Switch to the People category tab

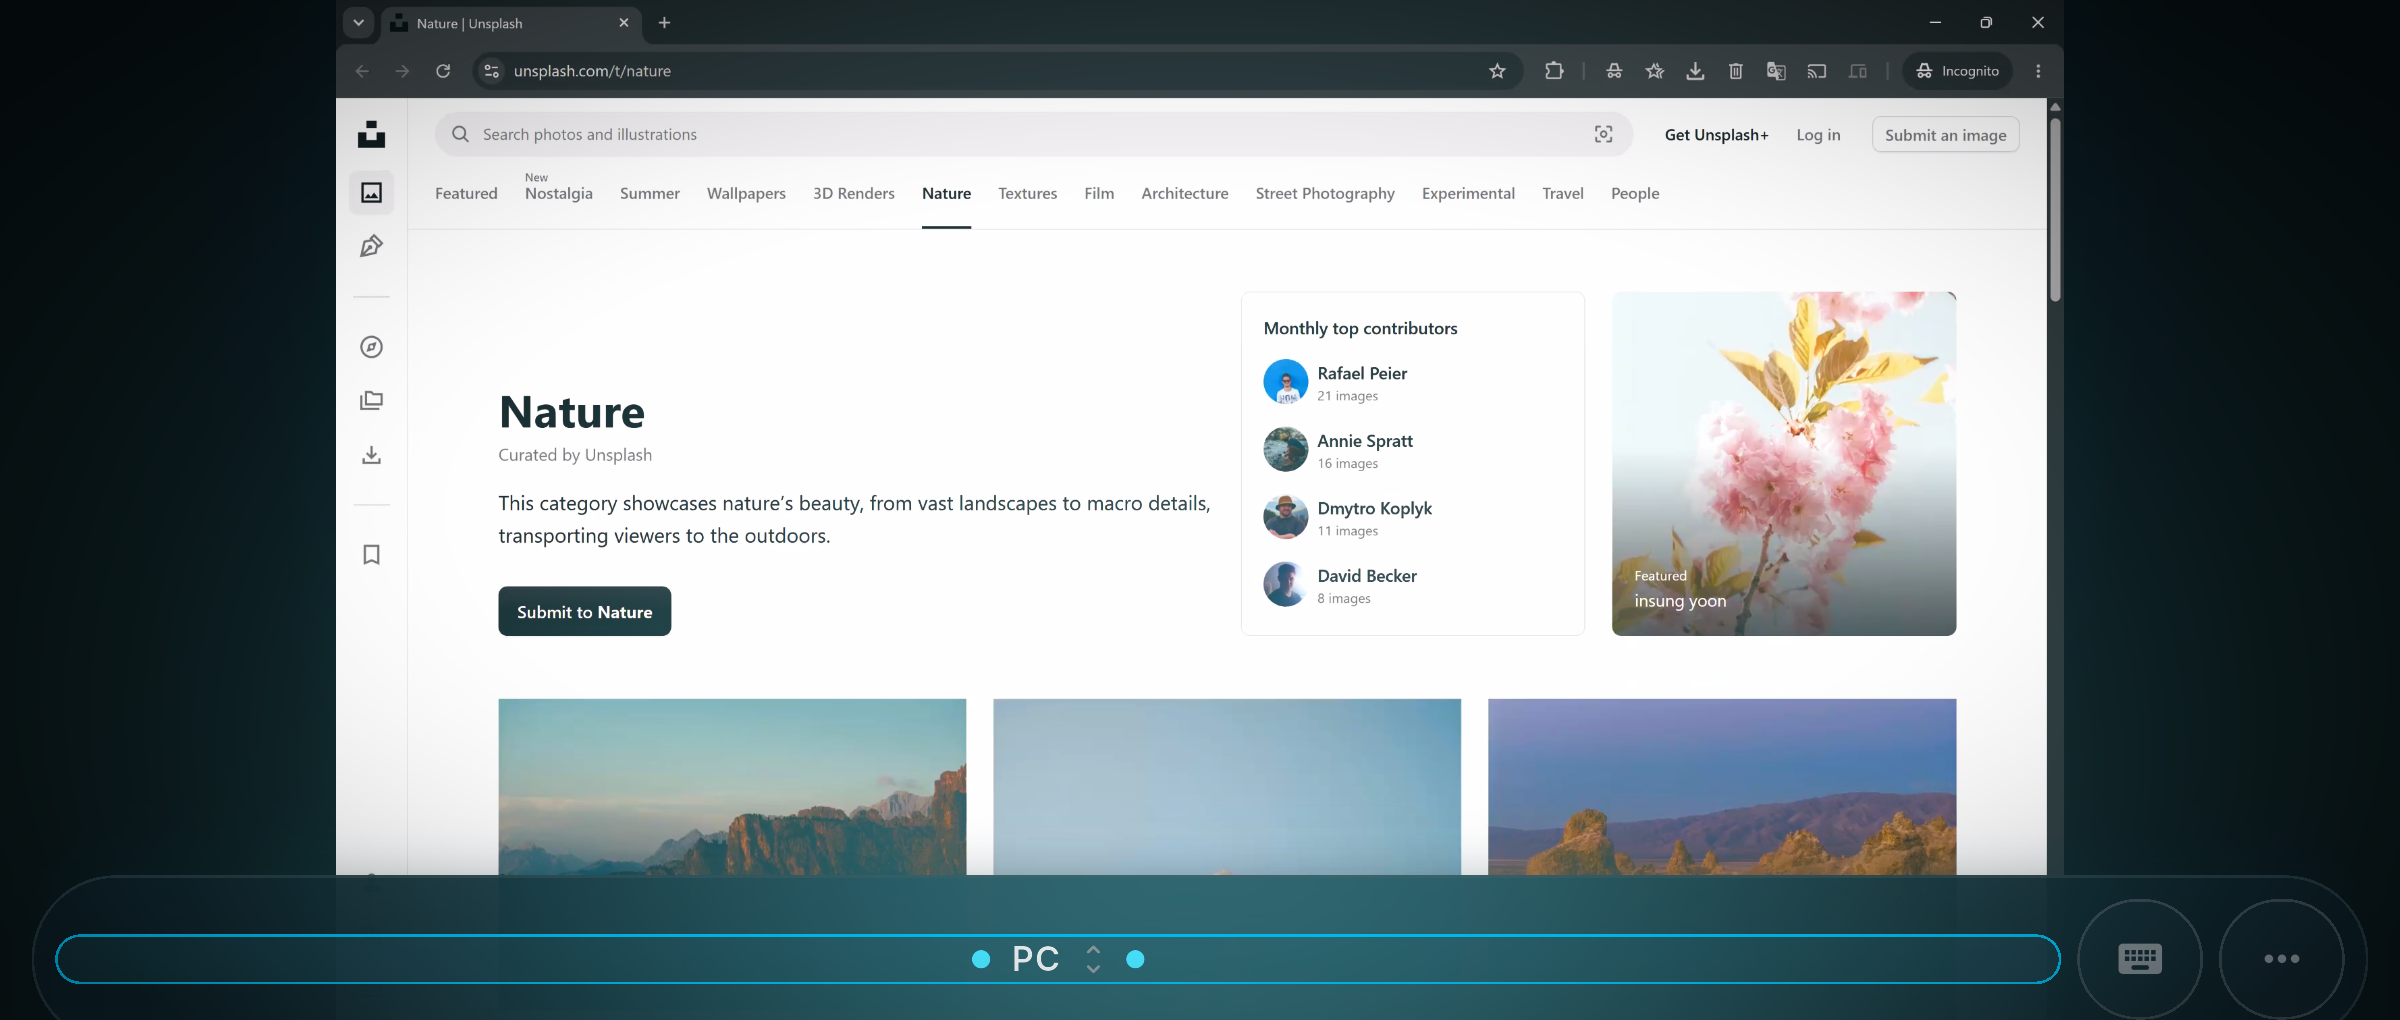[1635, 193]
